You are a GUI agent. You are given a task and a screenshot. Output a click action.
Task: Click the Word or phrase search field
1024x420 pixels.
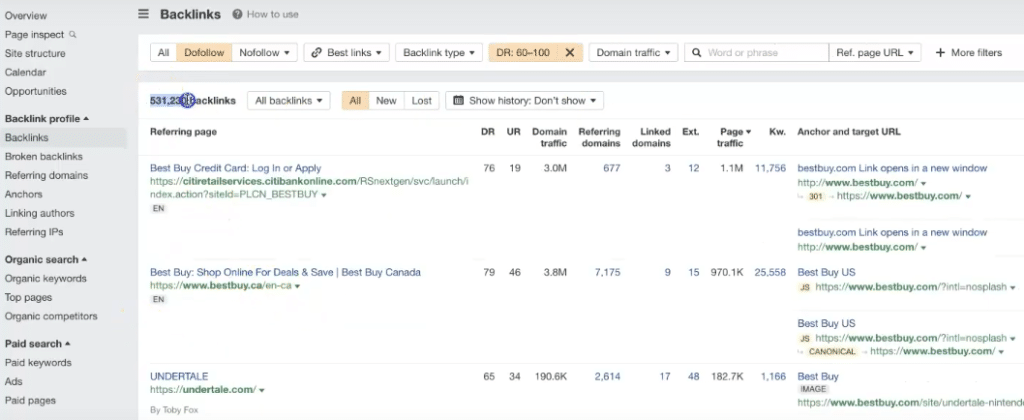point(756,53)
